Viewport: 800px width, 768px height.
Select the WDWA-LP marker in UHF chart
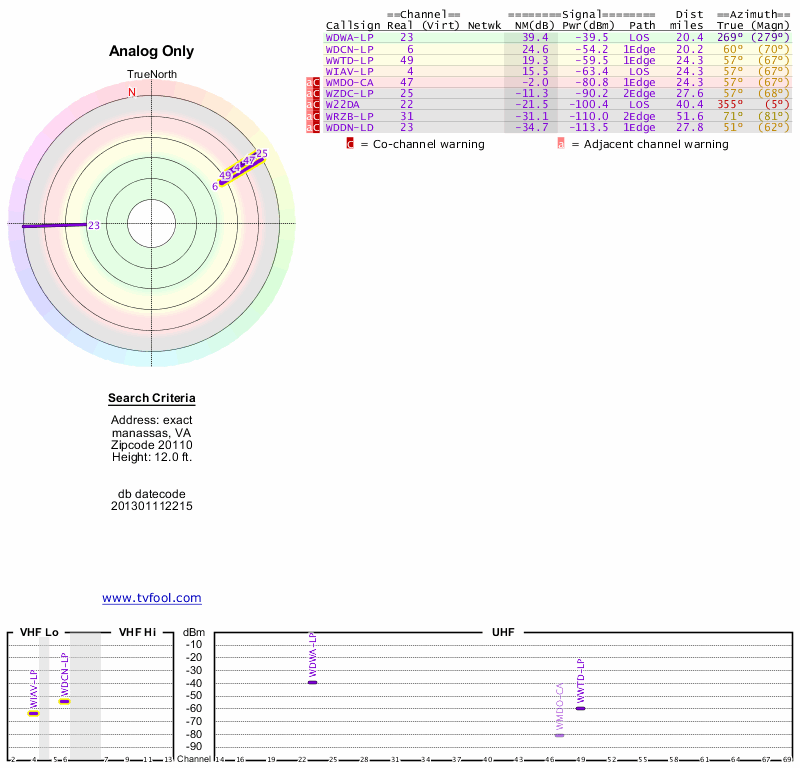coord(312,681)
